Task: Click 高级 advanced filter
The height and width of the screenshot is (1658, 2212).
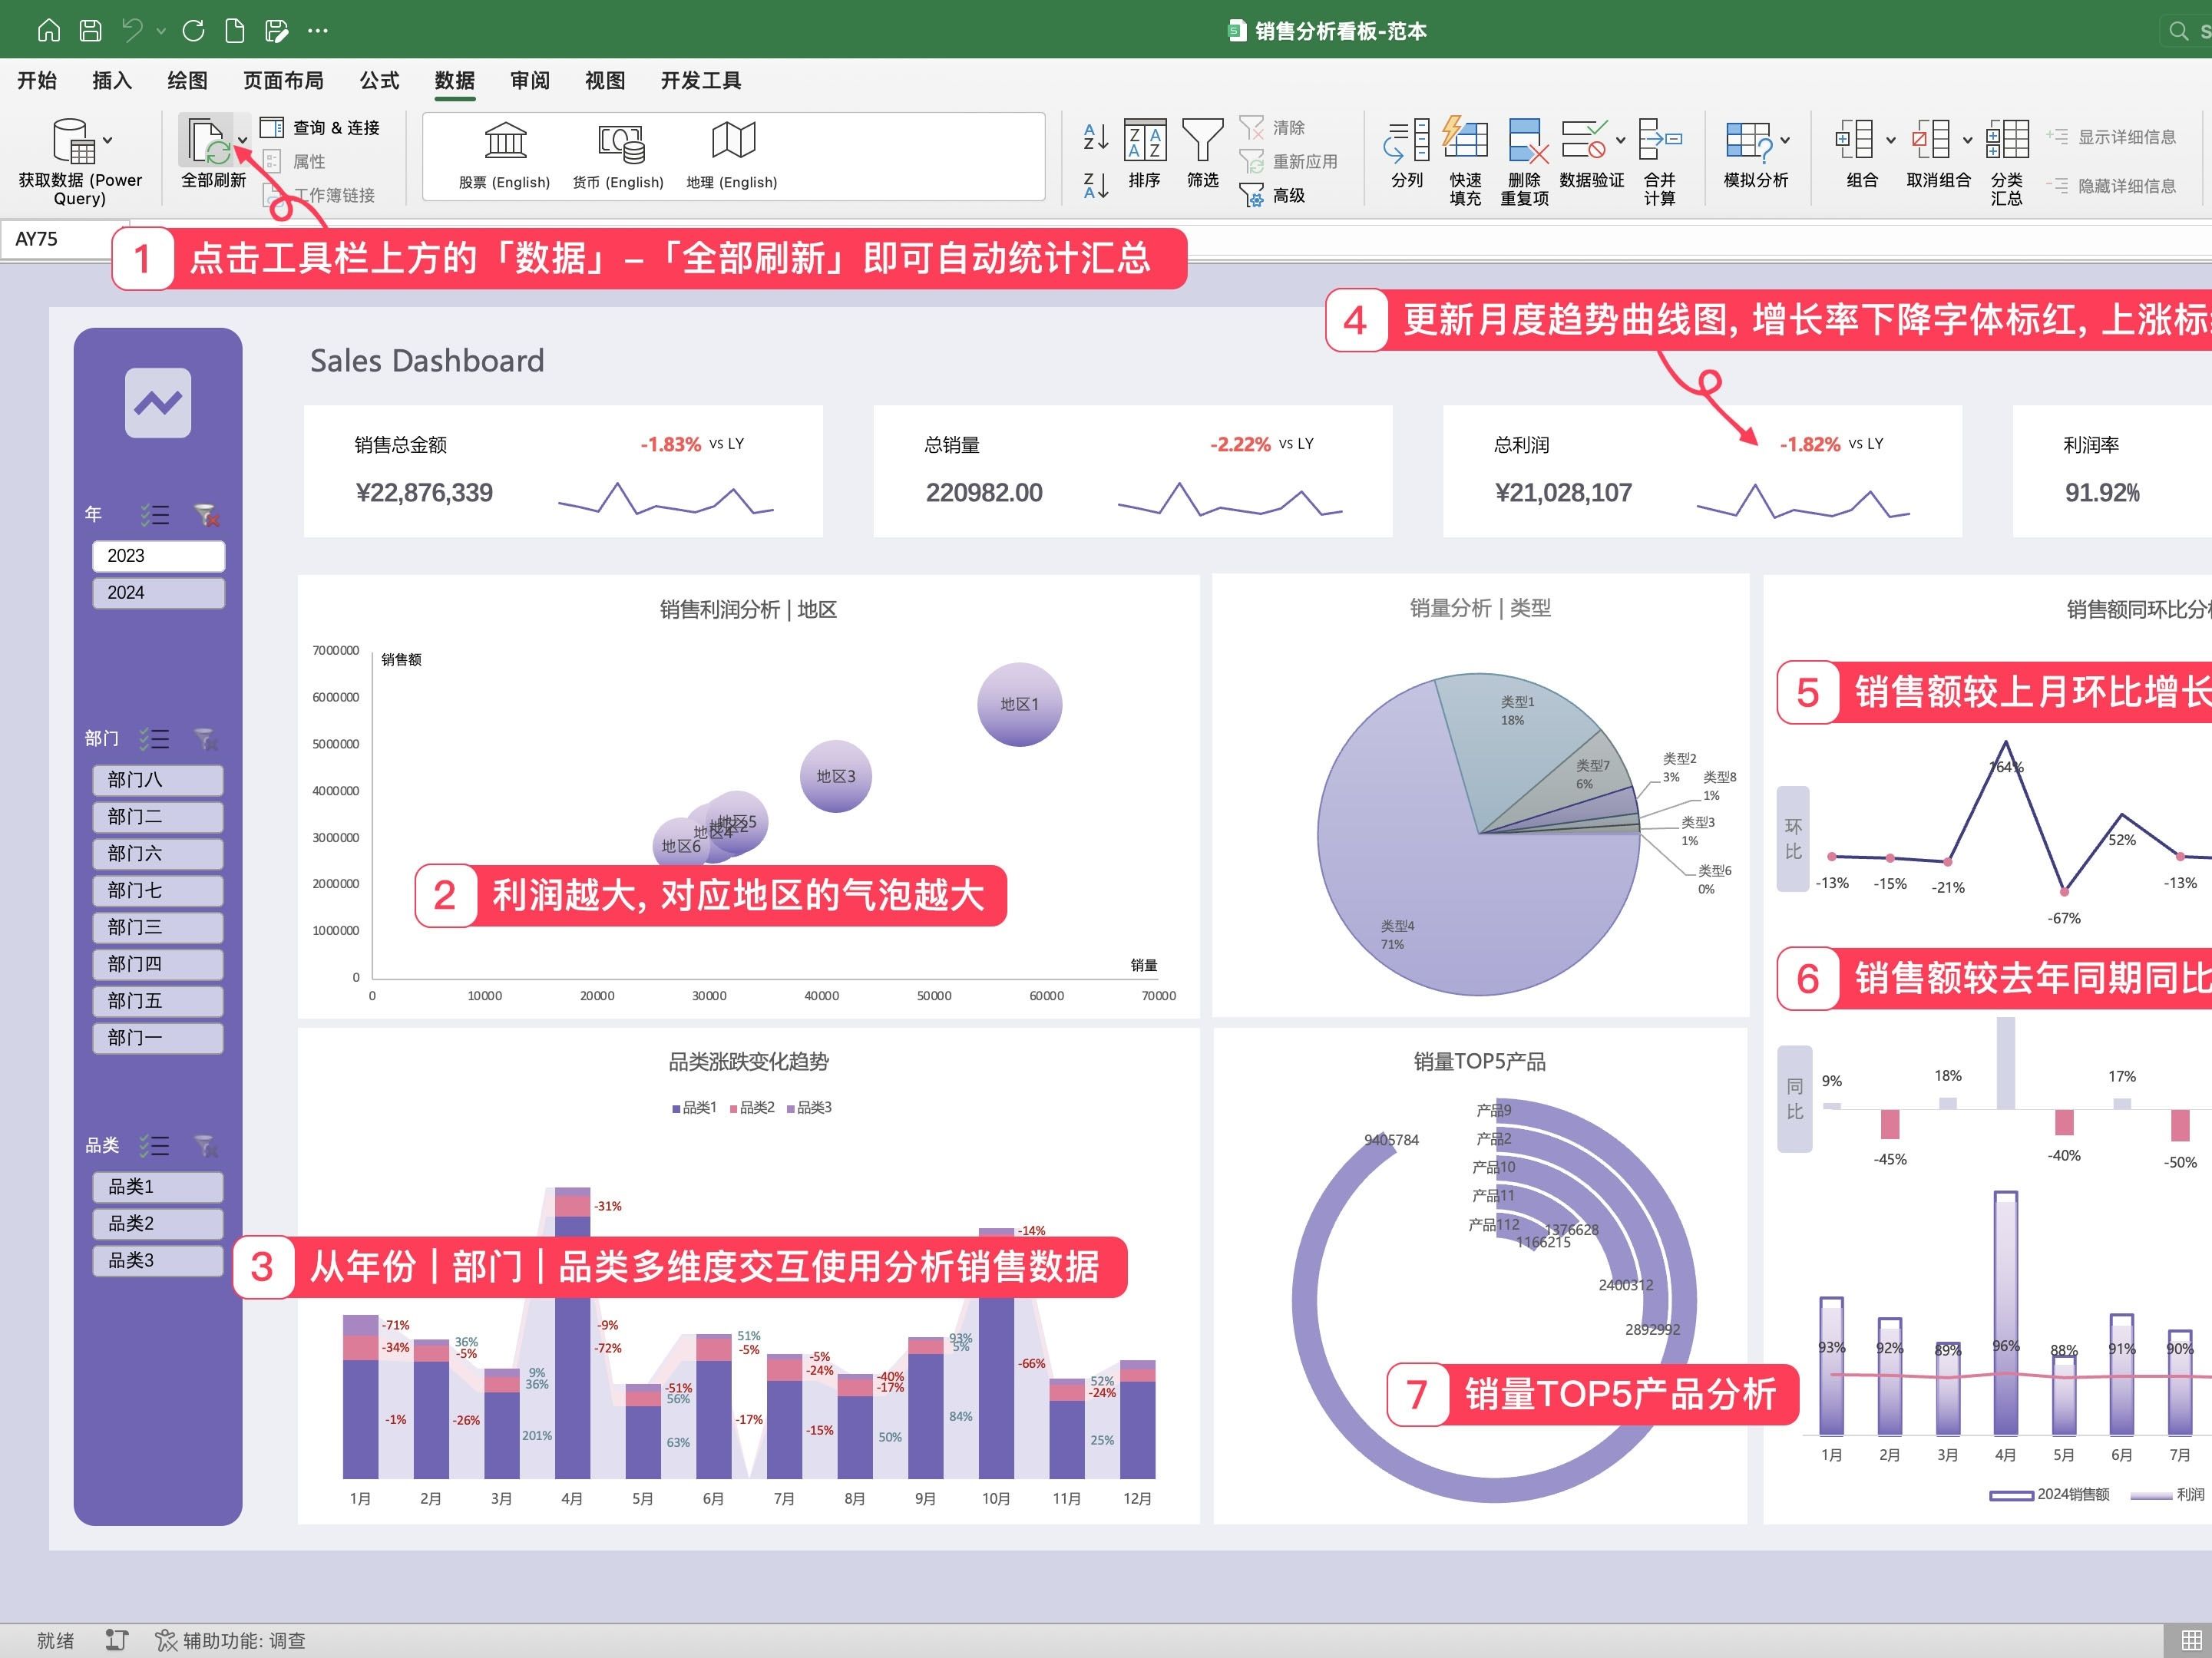Action: coord(1272,195)
